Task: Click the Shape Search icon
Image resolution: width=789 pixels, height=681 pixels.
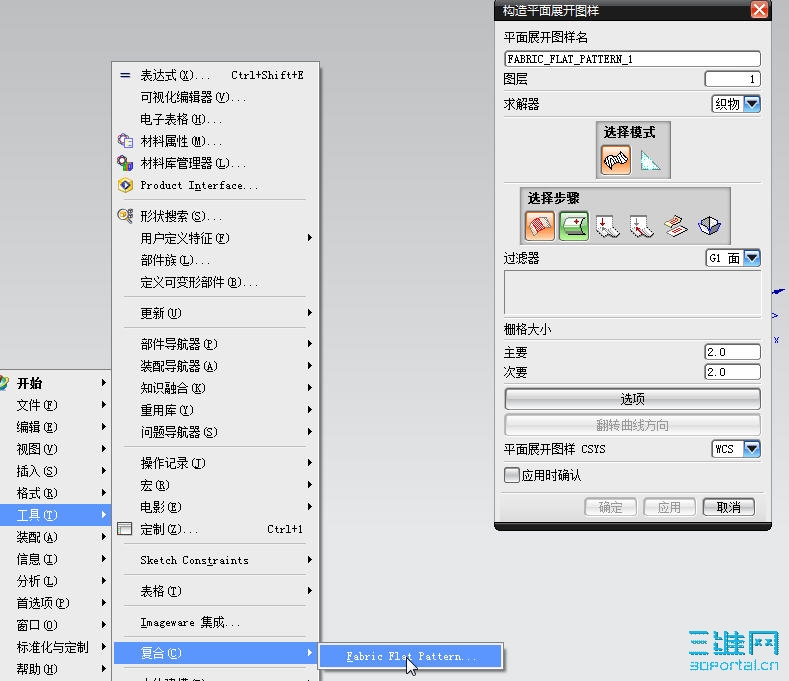Action: pos(125,216)
